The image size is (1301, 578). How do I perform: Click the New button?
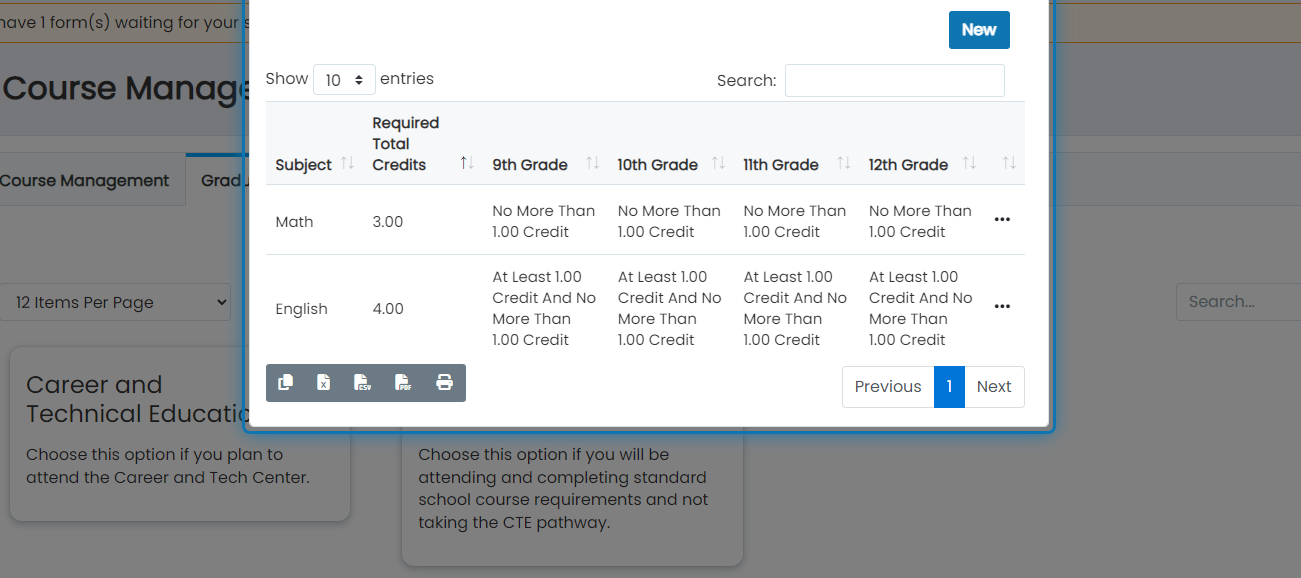pos(979,30)
